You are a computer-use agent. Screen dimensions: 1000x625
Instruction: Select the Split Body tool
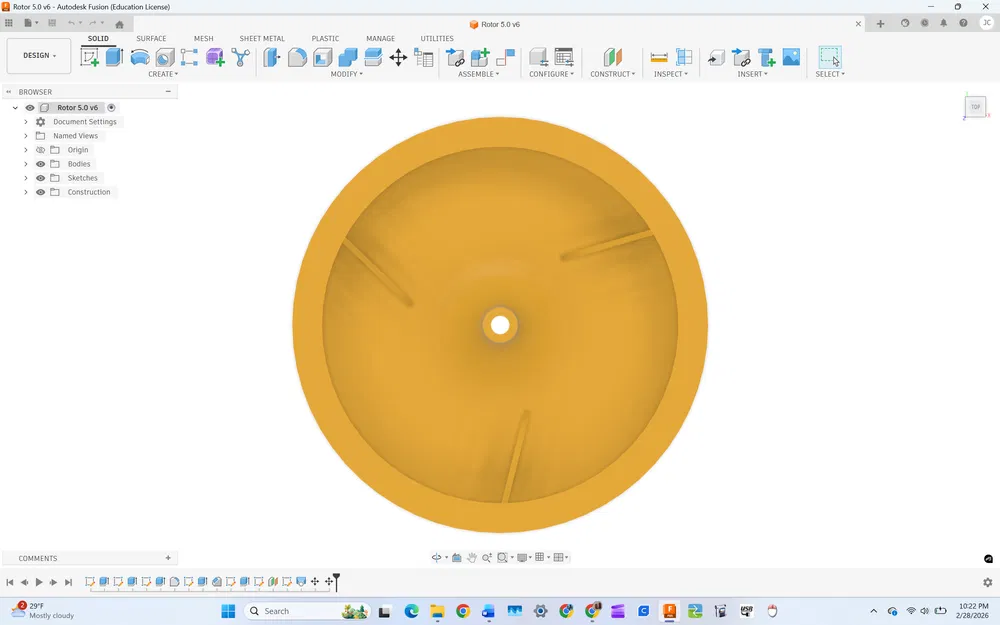tap(373, 57)
